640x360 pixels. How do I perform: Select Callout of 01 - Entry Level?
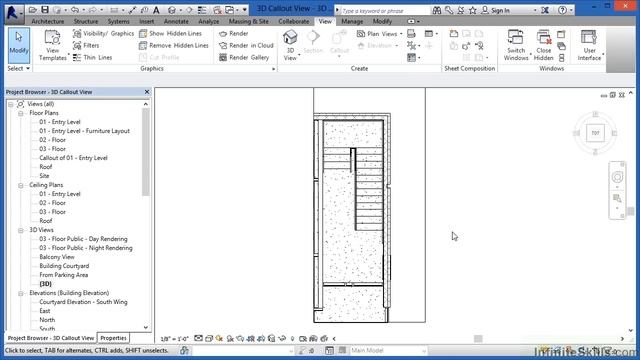pyautogui.click(x=73, y=158)
